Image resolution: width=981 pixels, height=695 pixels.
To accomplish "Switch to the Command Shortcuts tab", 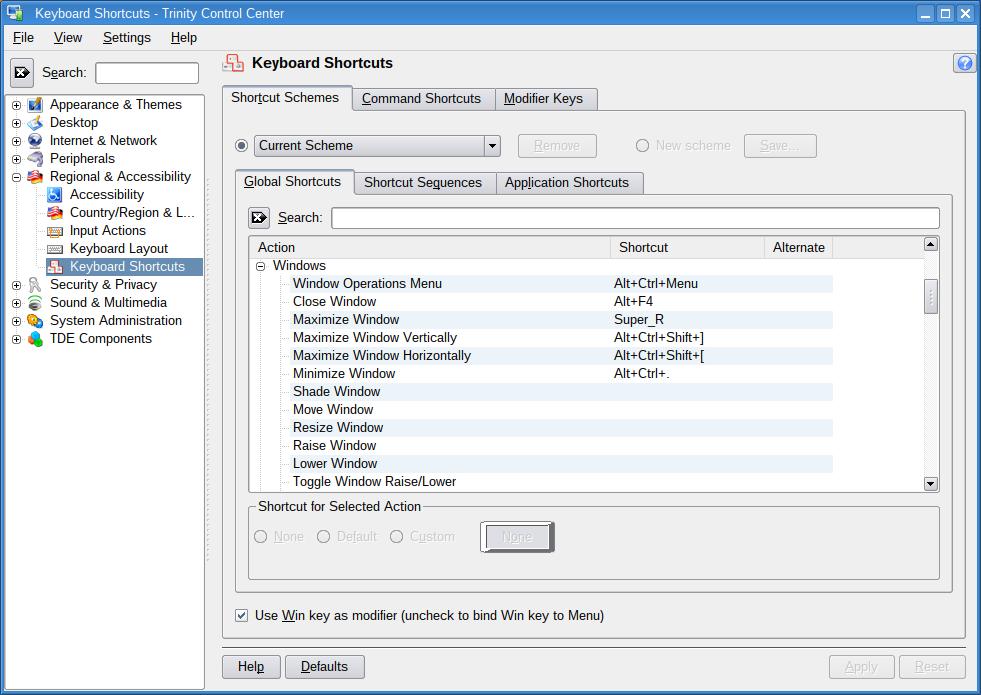I will coord(422,99).
